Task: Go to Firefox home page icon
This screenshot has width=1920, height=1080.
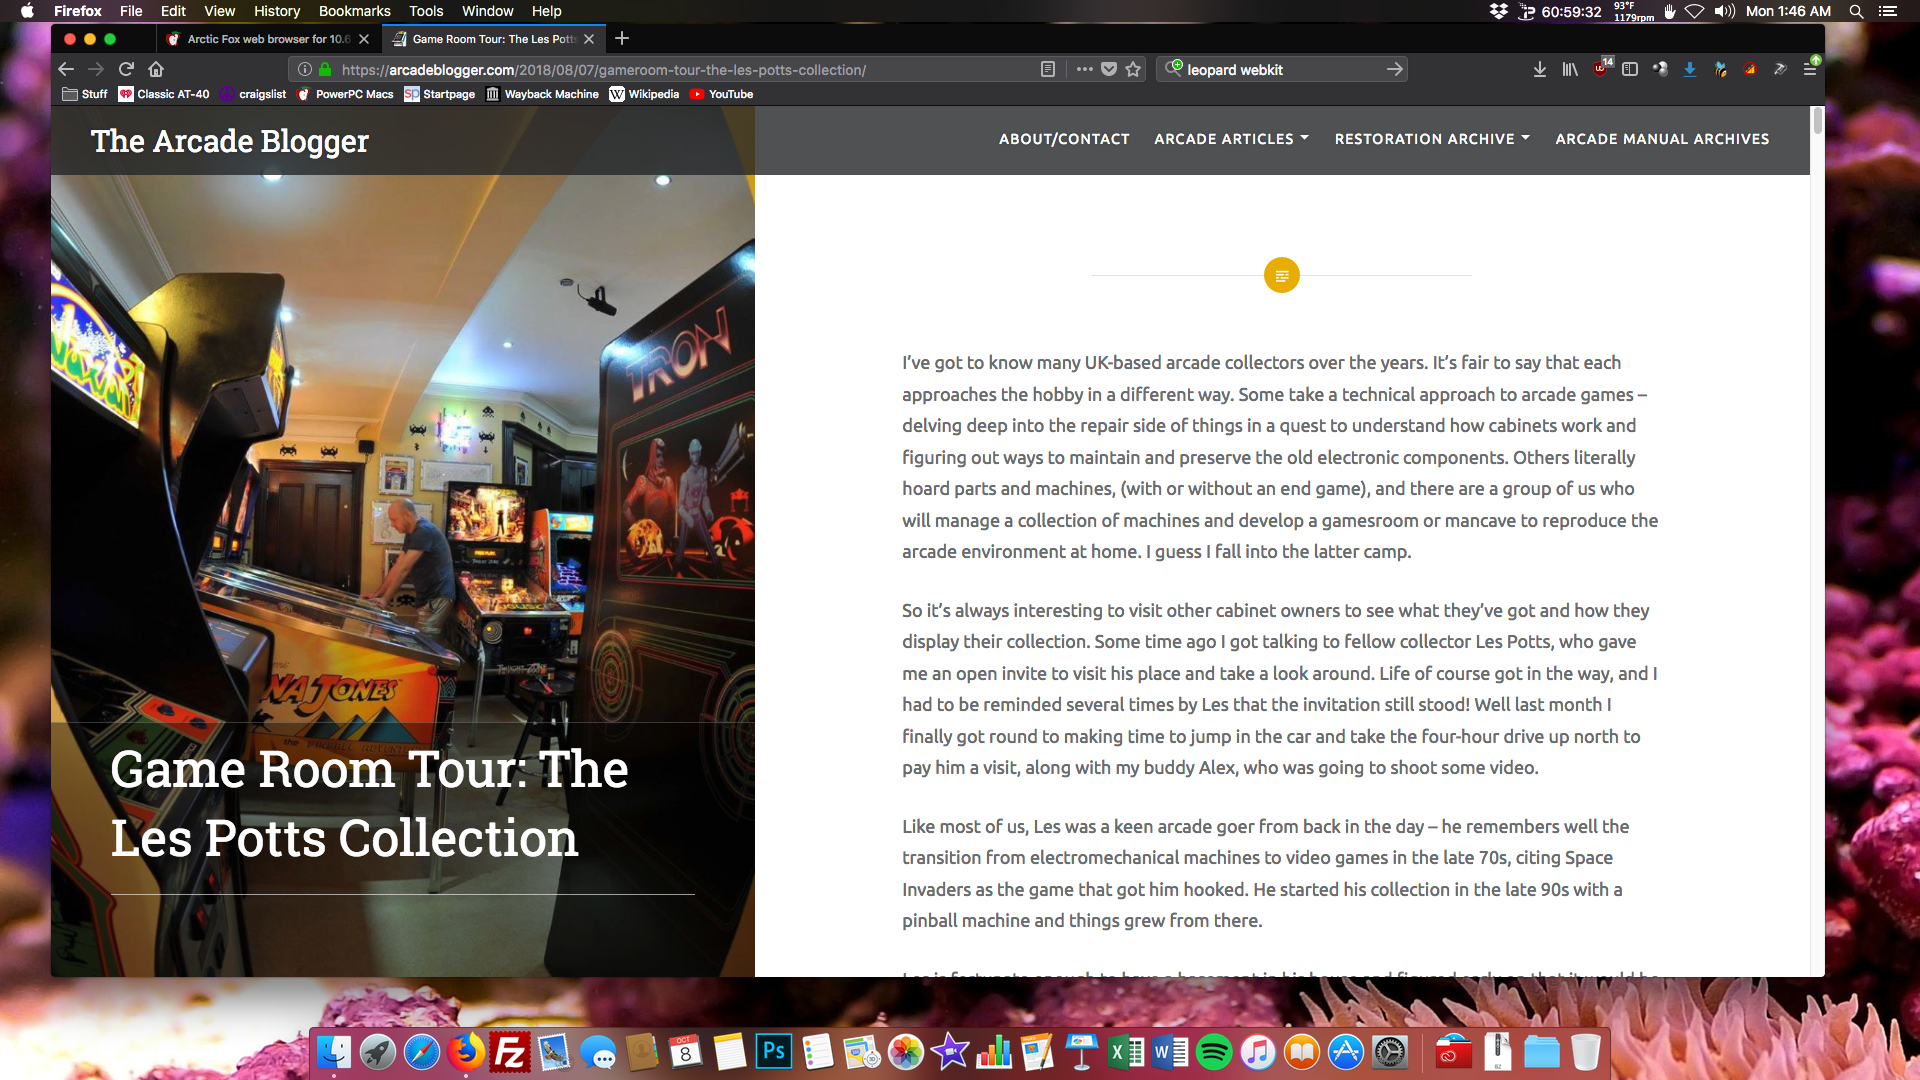Action: [x=156, y=69]
